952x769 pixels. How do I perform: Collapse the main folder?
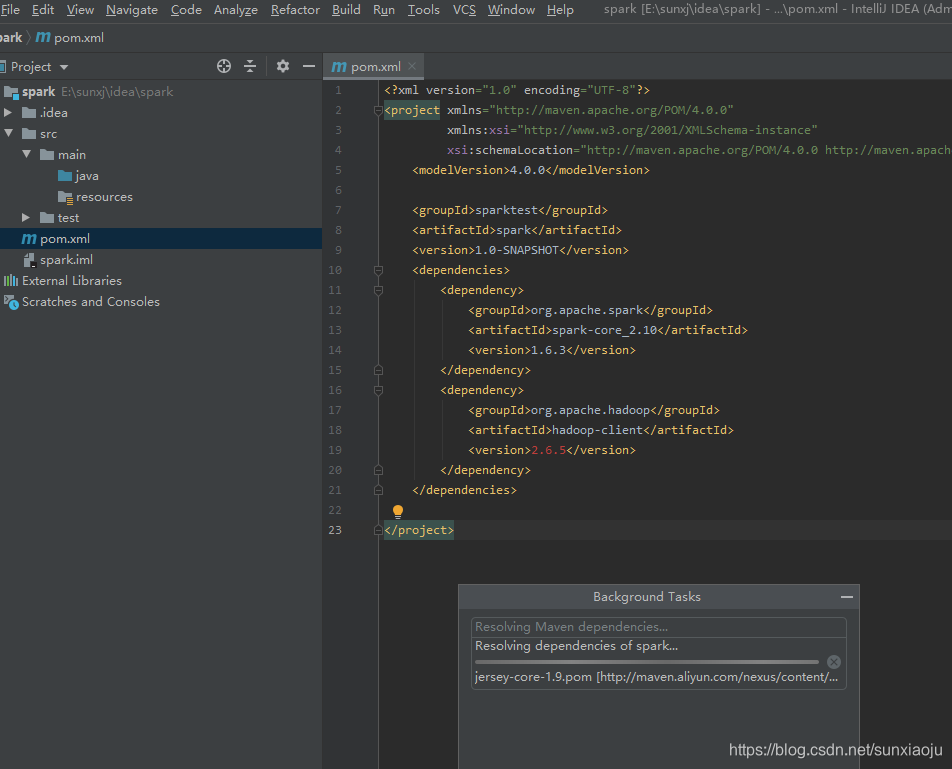pyautogui.click(x=27, y=154)
